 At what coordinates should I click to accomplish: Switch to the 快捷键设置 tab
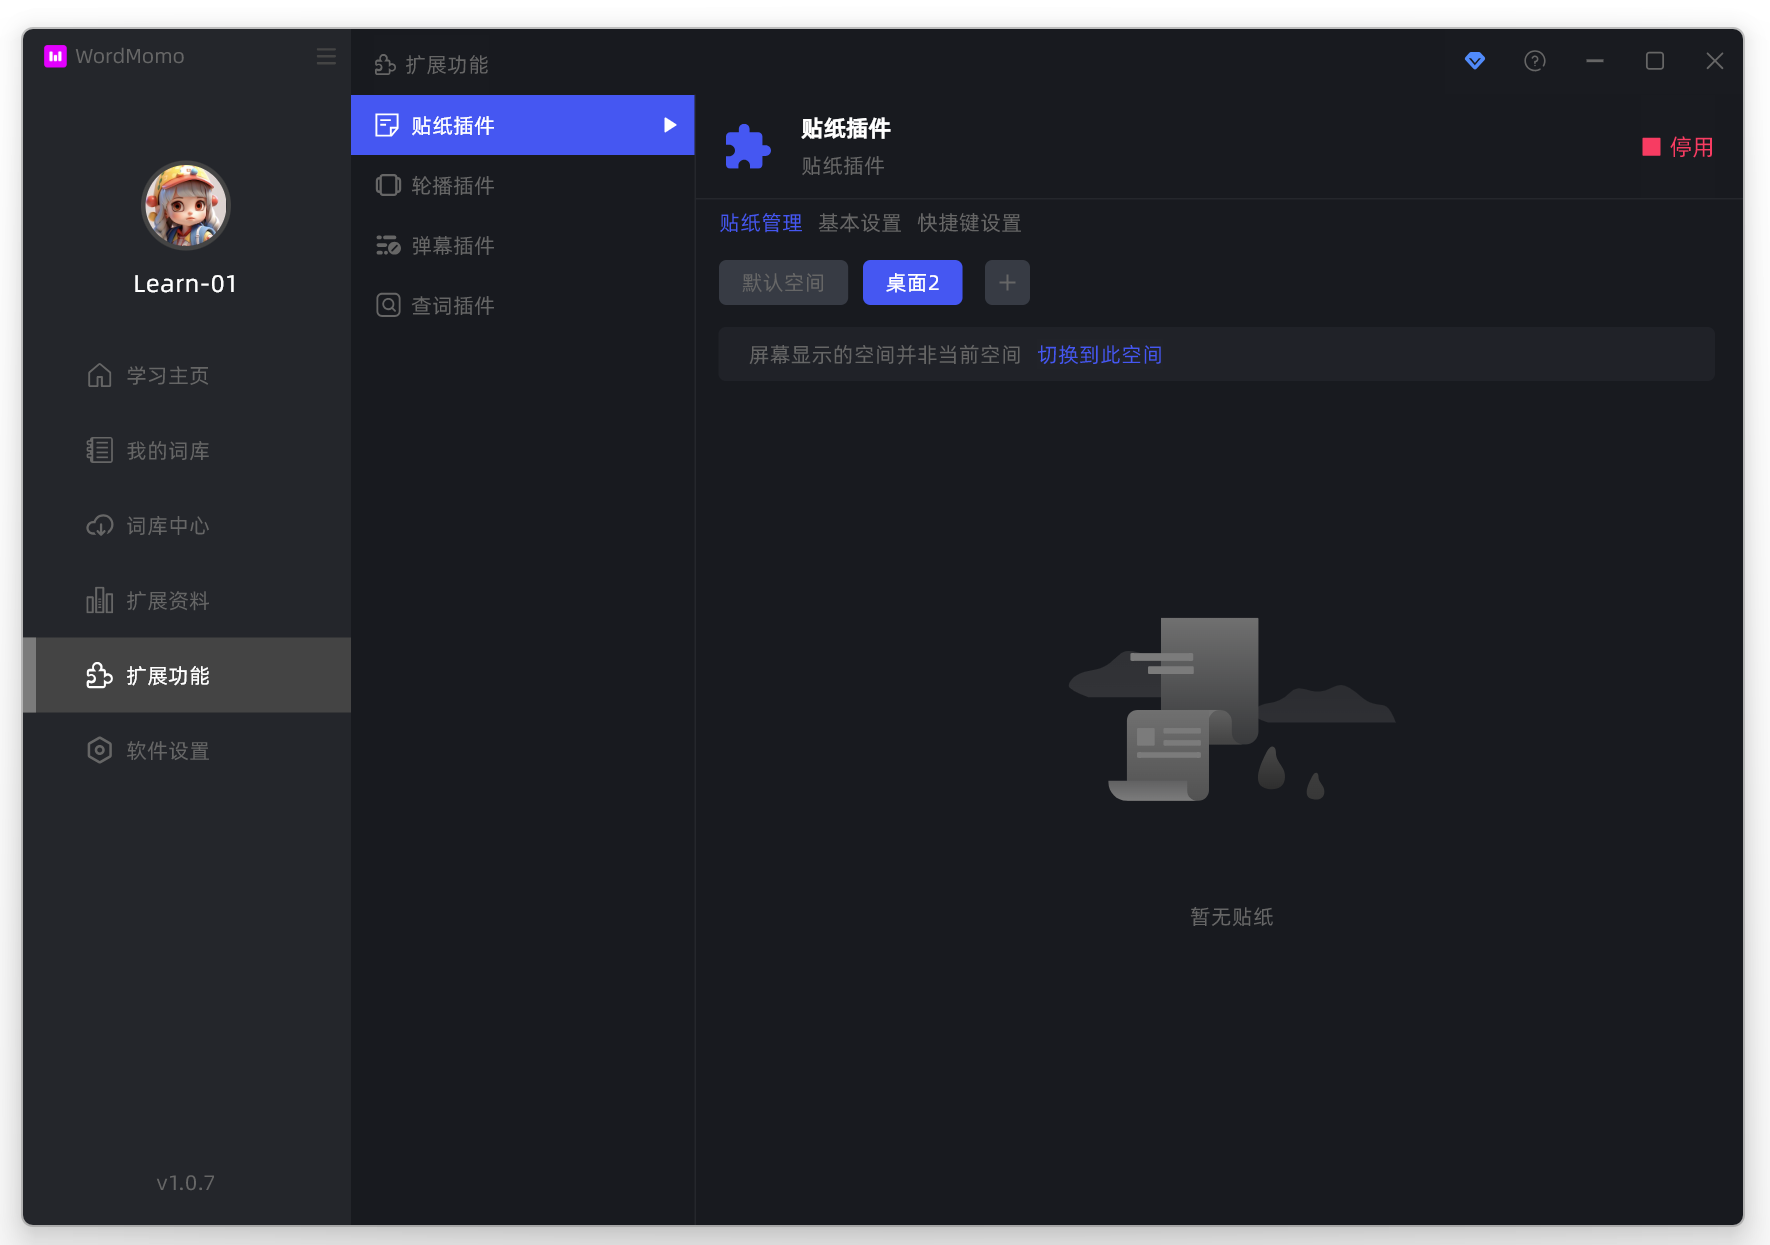[969, 223]
